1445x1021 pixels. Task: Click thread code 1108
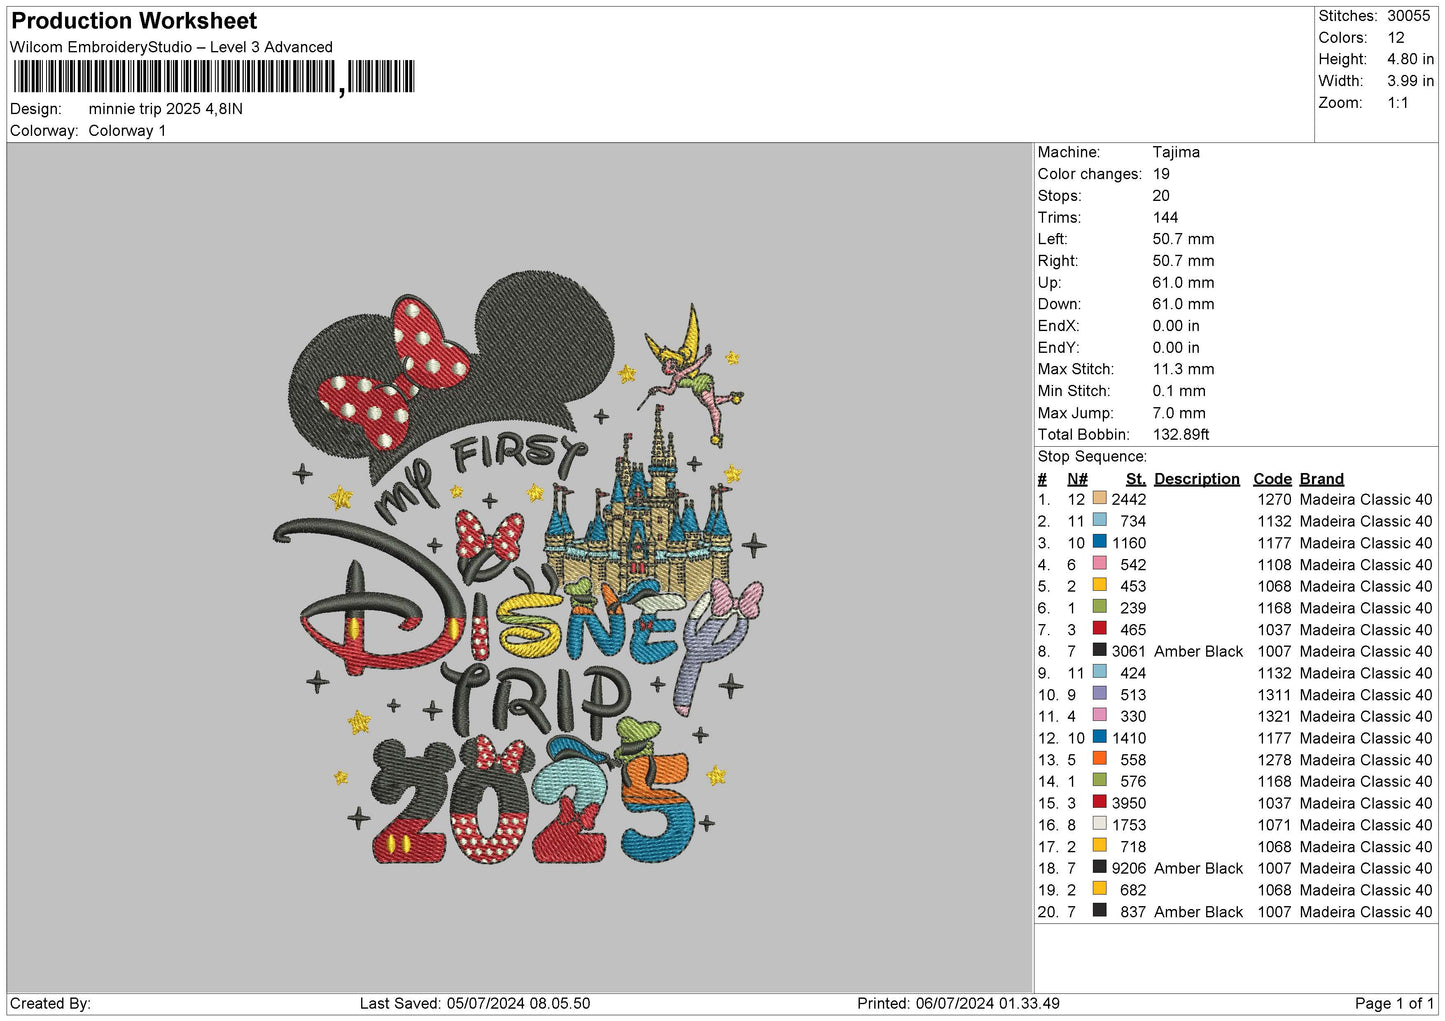(1275, 564)
